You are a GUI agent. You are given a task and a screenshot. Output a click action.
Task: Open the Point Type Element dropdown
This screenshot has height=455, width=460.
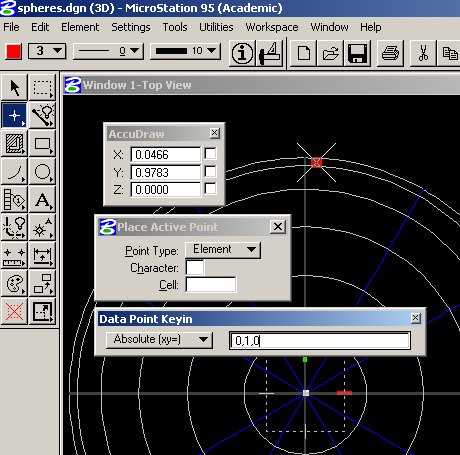(223, 250)
